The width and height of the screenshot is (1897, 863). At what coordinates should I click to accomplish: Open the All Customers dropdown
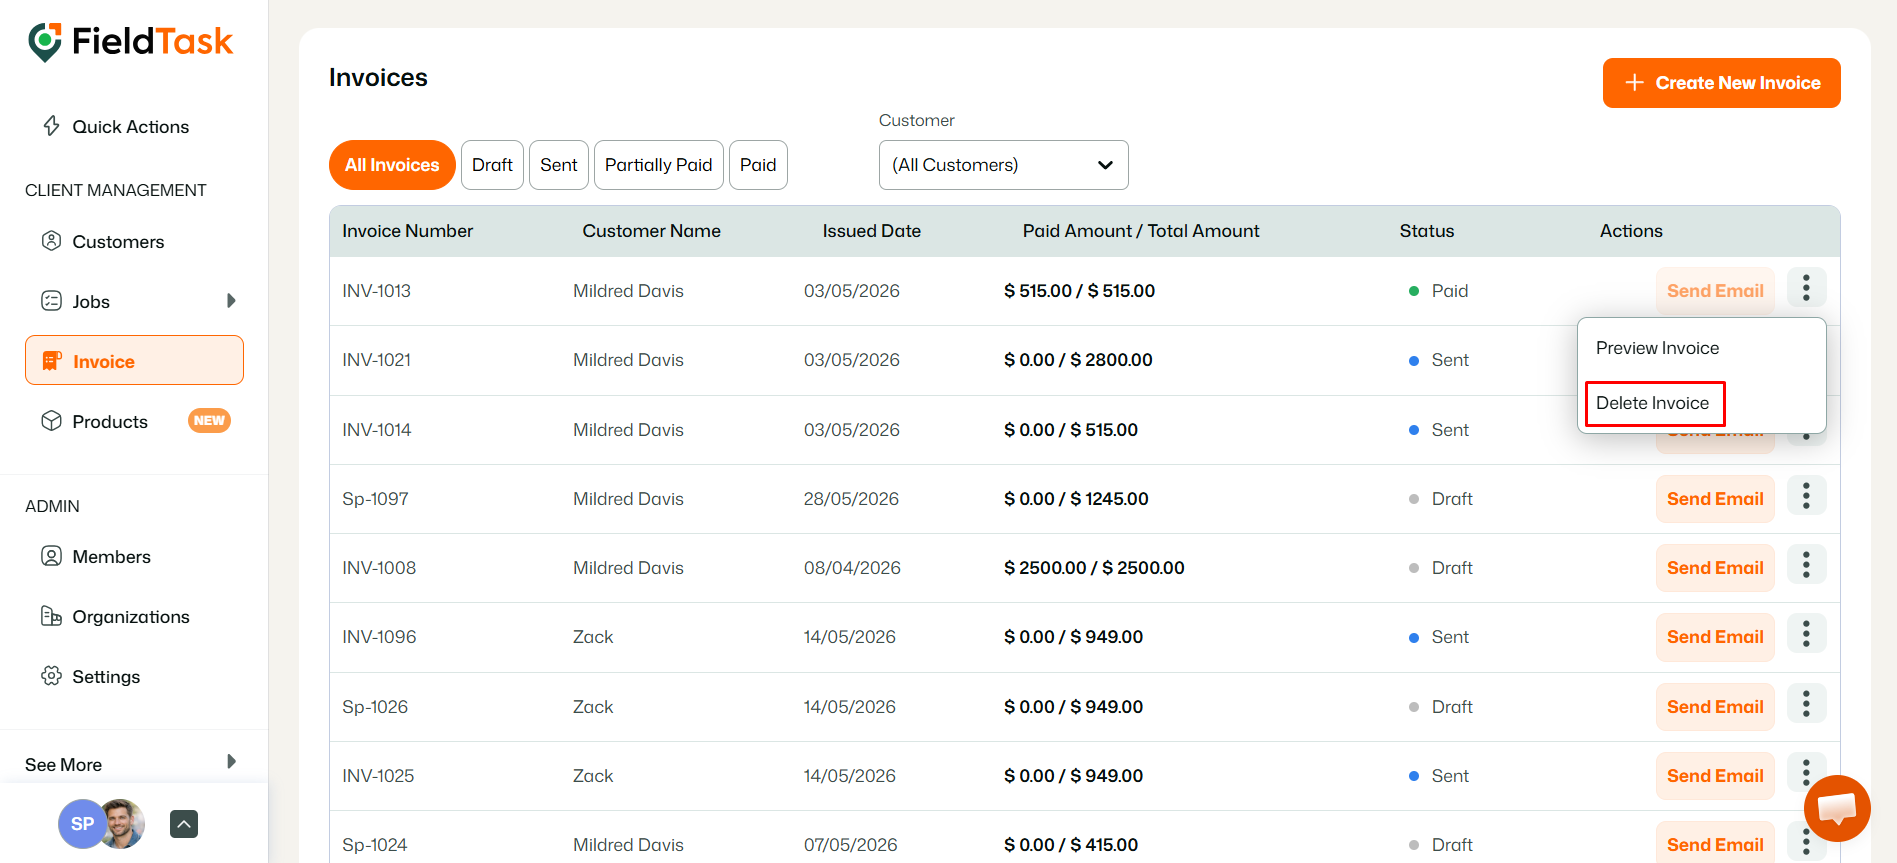pyautogui.click(x=1003, y=165)
